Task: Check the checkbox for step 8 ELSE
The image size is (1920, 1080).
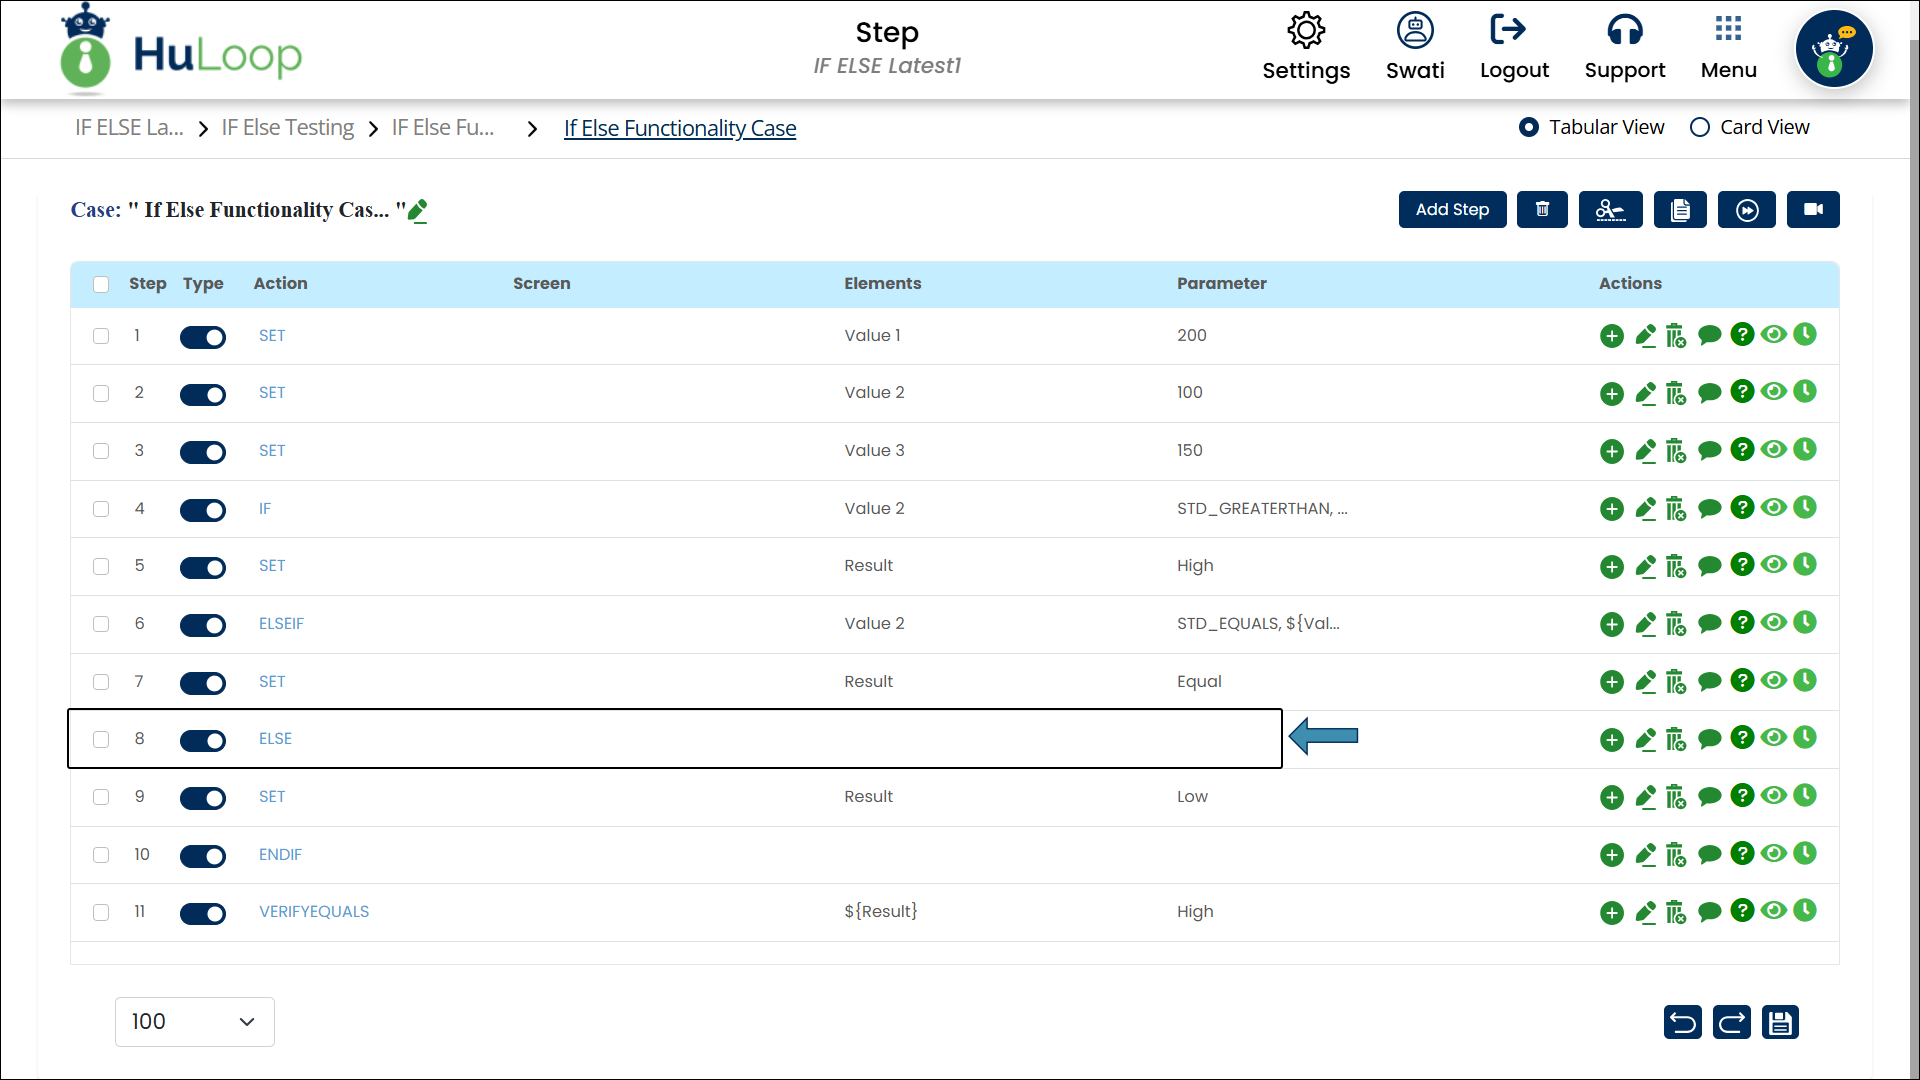Action: click(x=101, y=739)
